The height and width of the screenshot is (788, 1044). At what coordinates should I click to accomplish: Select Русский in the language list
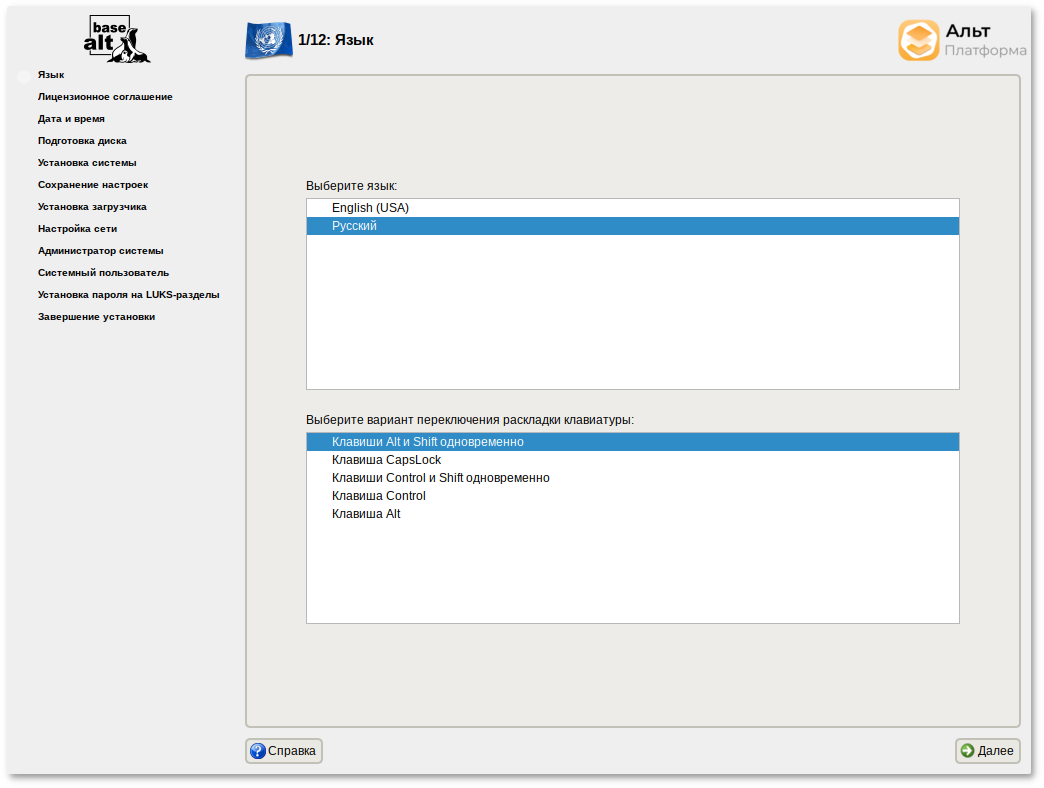(354, 226)
